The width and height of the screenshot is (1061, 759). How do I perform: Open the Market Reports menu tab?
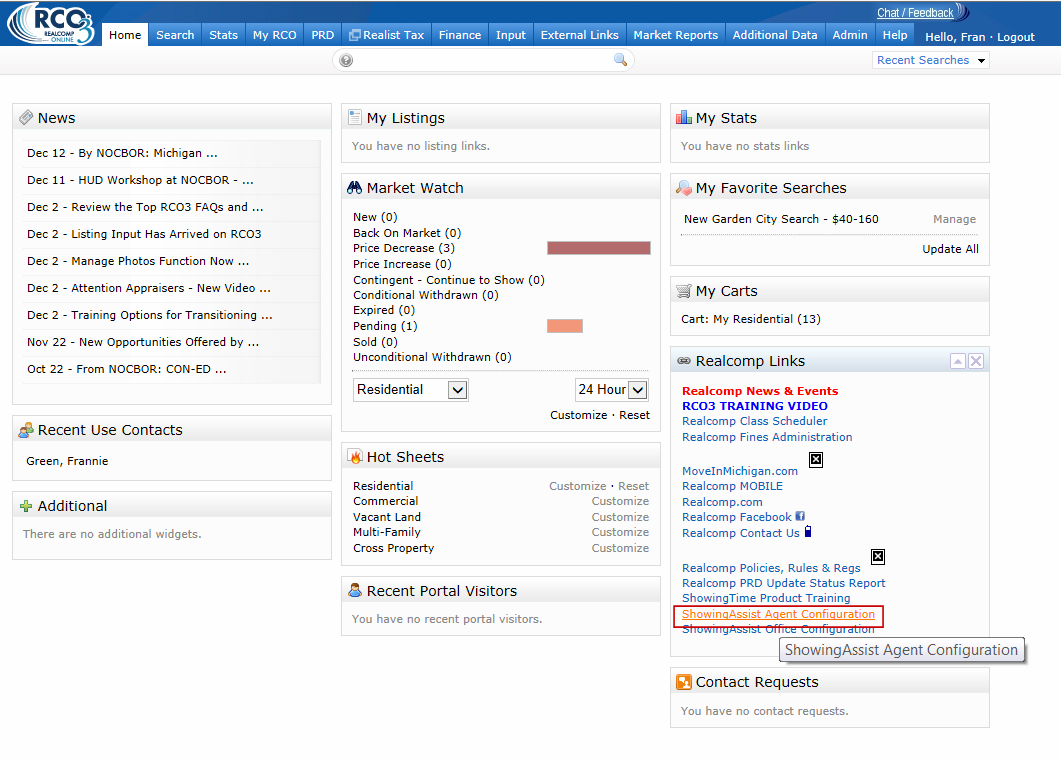pos(675,35)
